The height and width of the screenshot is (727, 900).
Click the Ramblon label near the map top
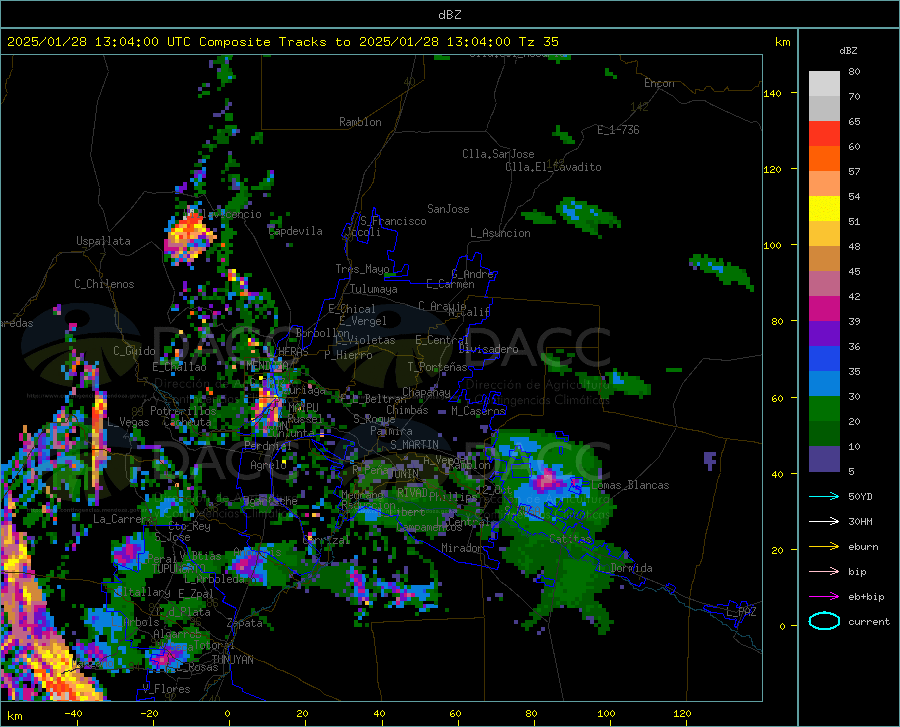coord(360,122)
